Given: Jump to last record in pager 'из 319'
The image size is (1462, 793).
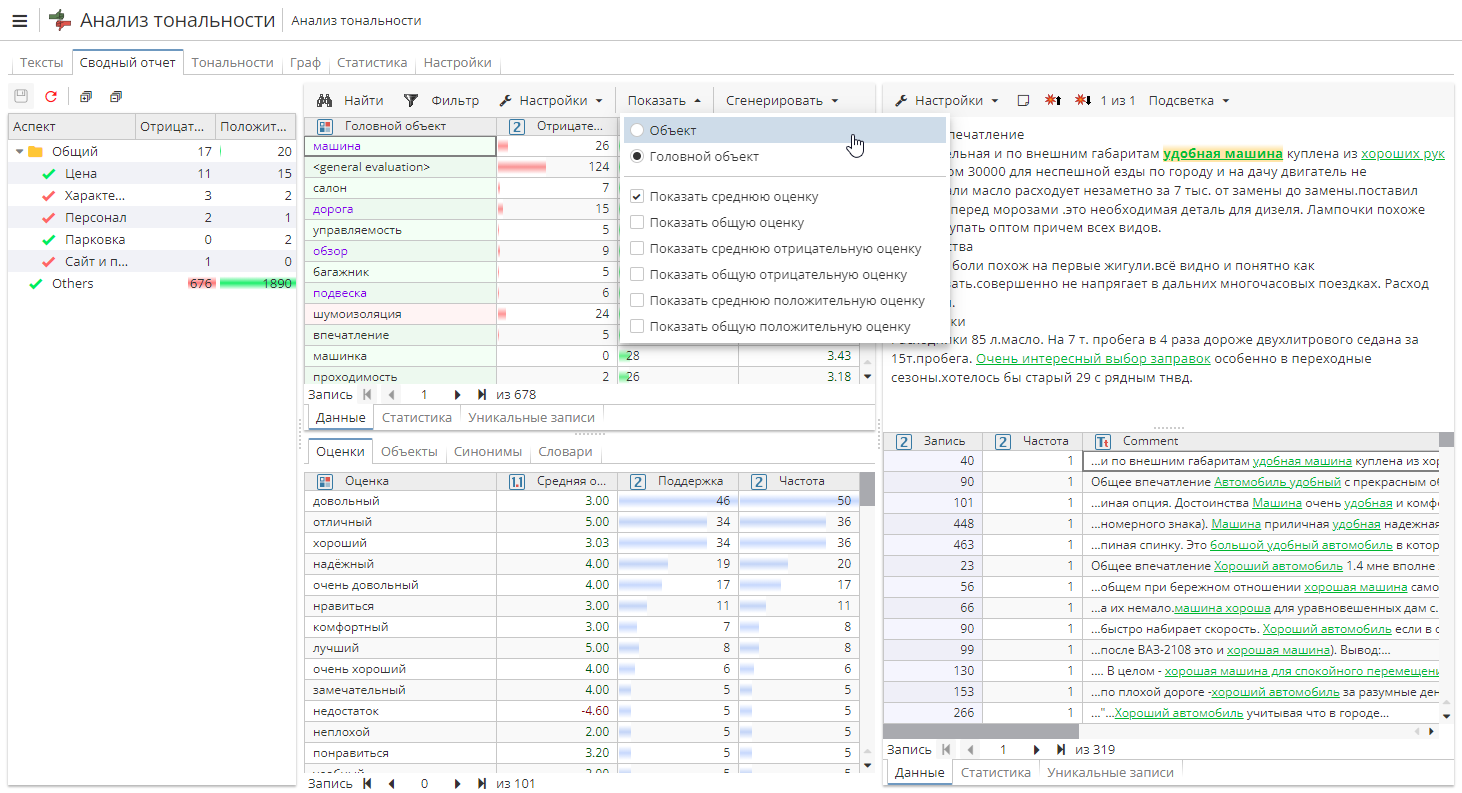Looking at the screenshot, I should 1060,749.
